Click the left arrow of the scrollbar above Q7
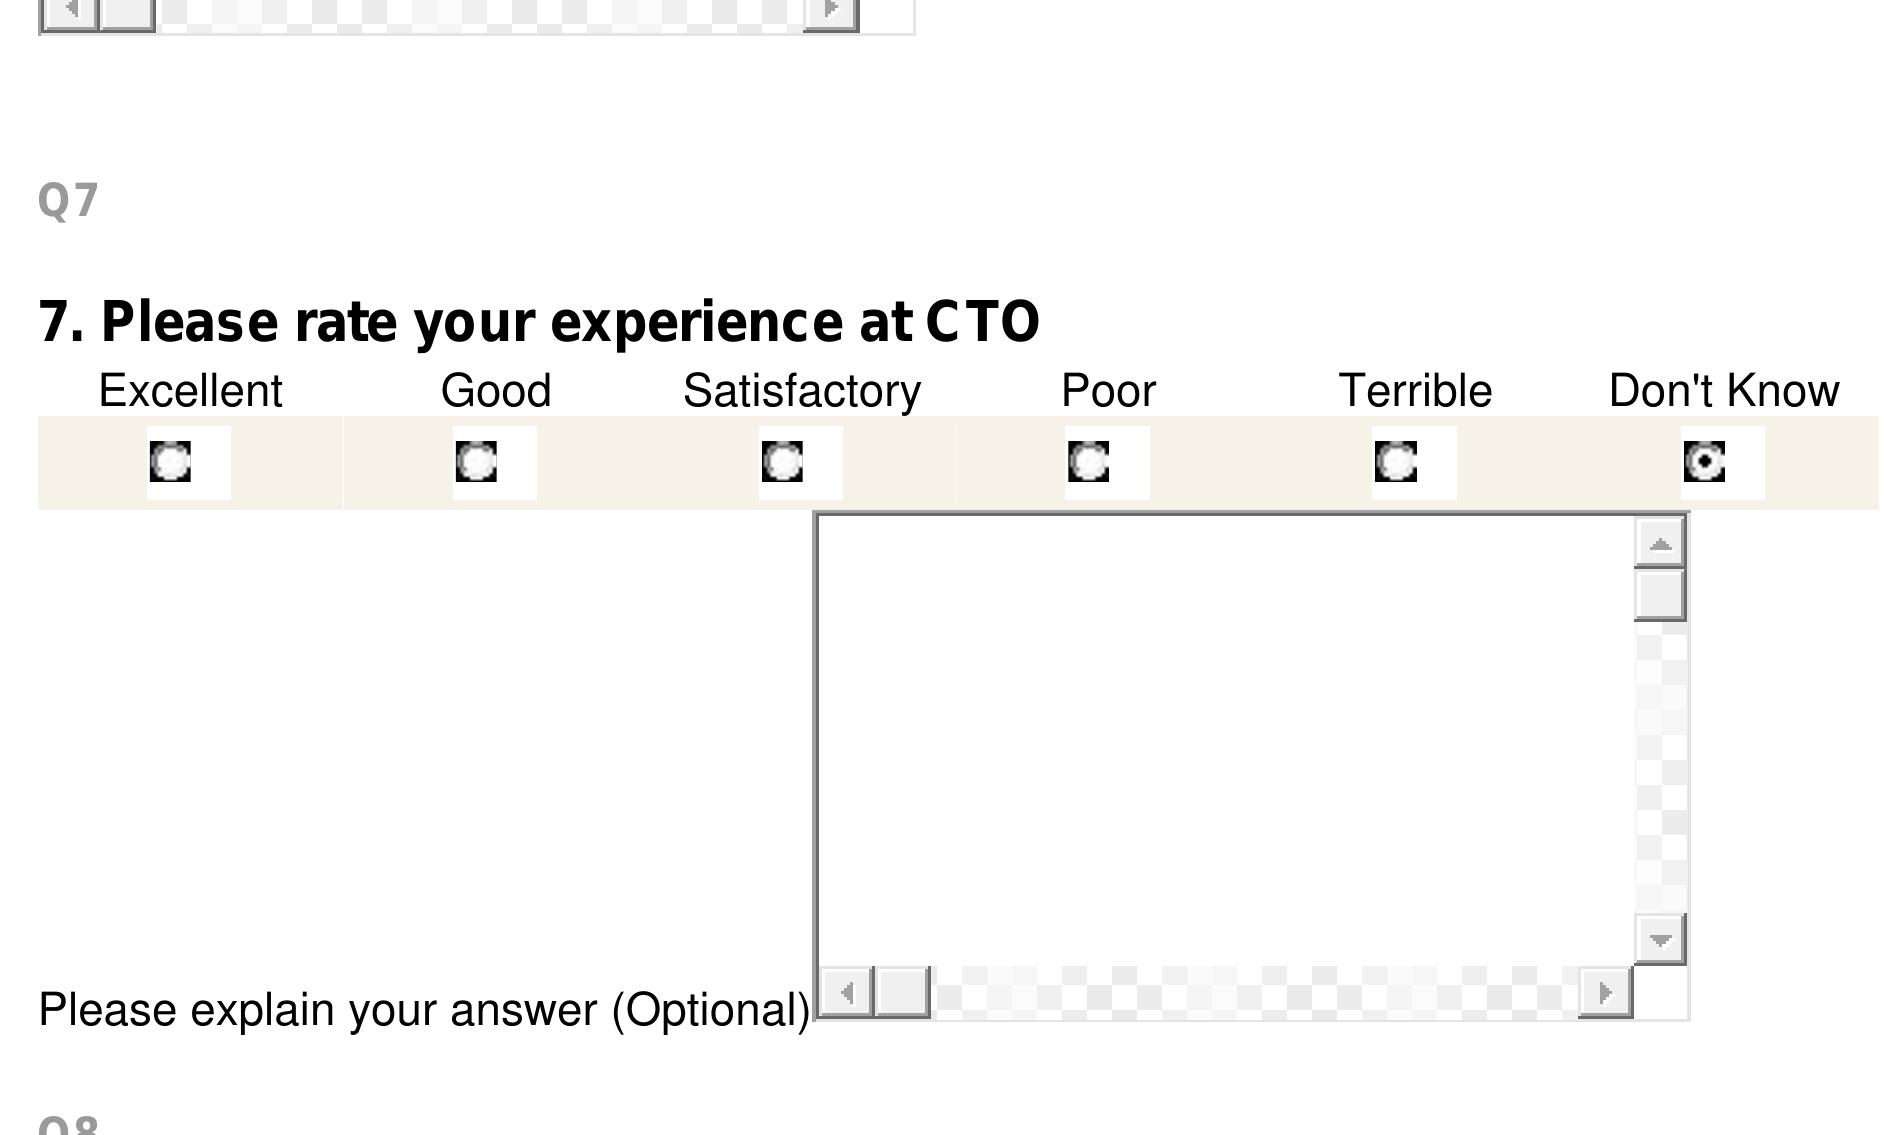Screen dimensions: 1884x1135 [70, 12]
